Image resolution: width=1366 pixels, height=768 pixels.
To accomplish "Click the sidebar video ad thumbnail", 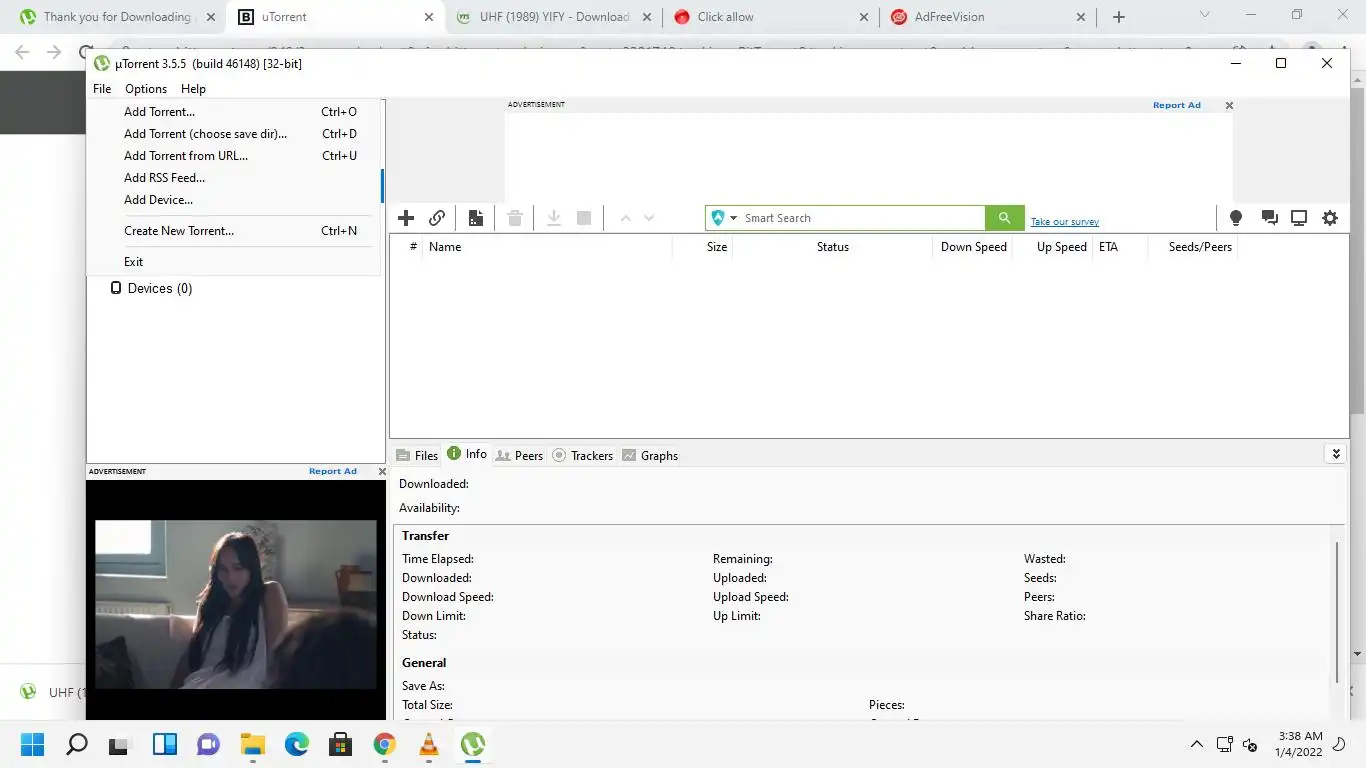I will [x=236, y=604].
